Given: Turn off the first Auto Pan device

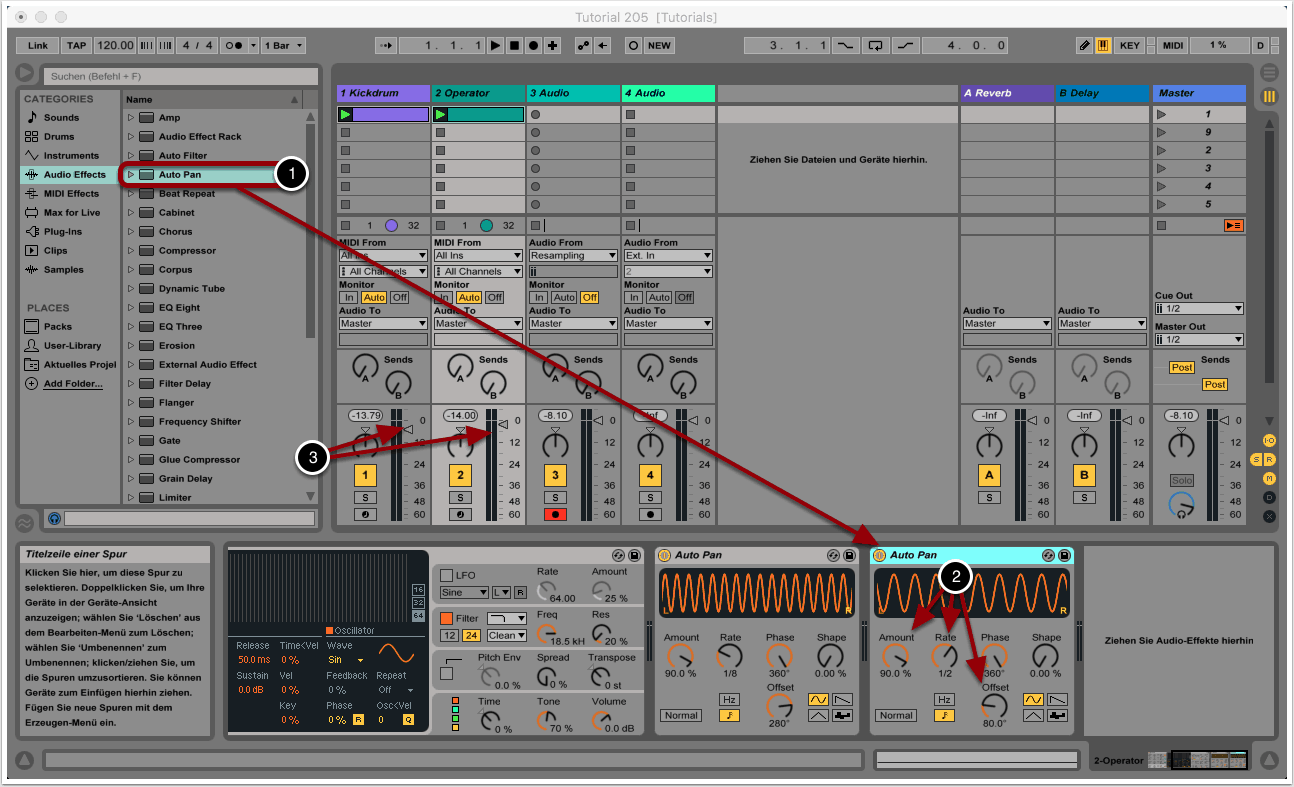Looking at the screenshot, I should (x=664, y=556).
